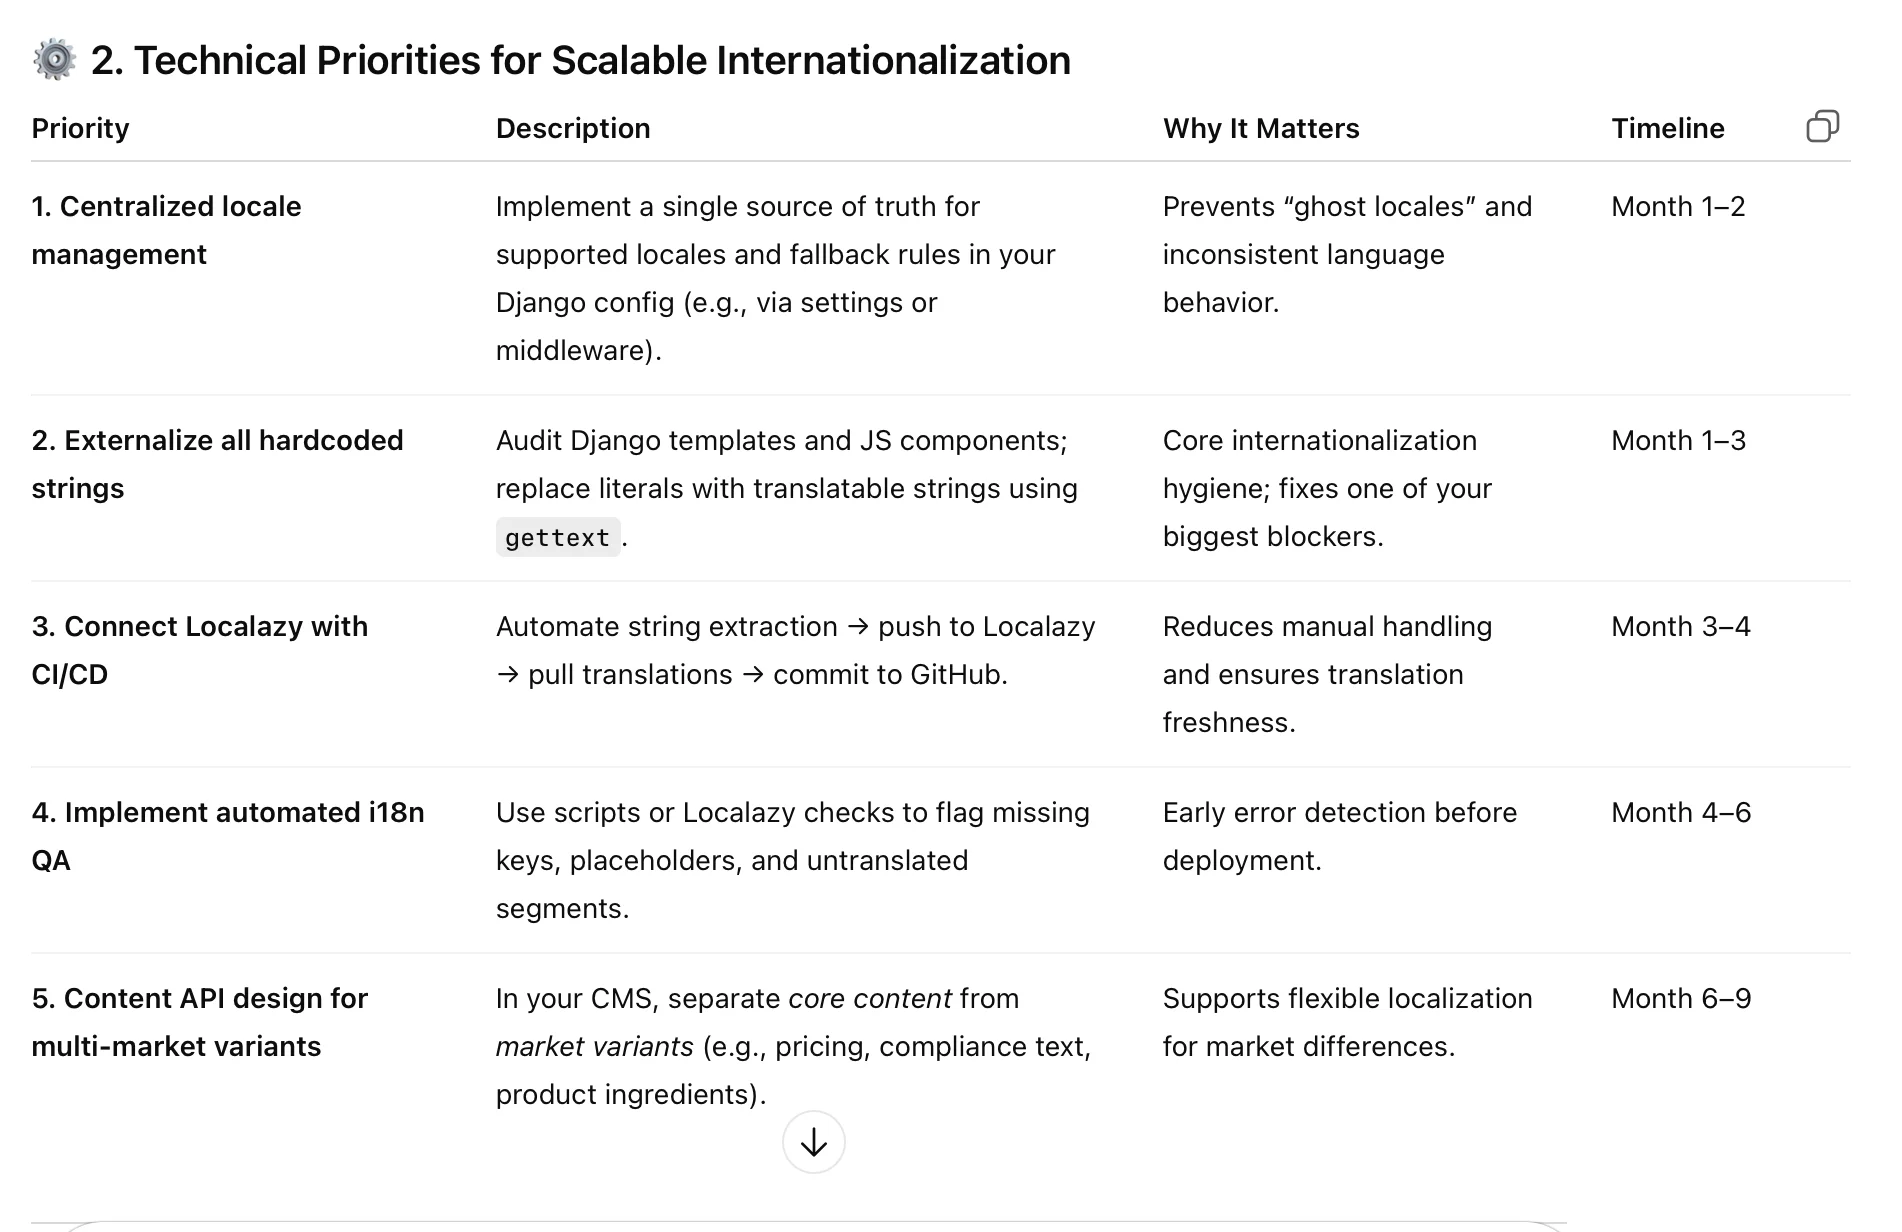1902x1232 pixels.
Task: Click the Why It Matters column header
Action: pyautogui.click(x=1260, y=128)
